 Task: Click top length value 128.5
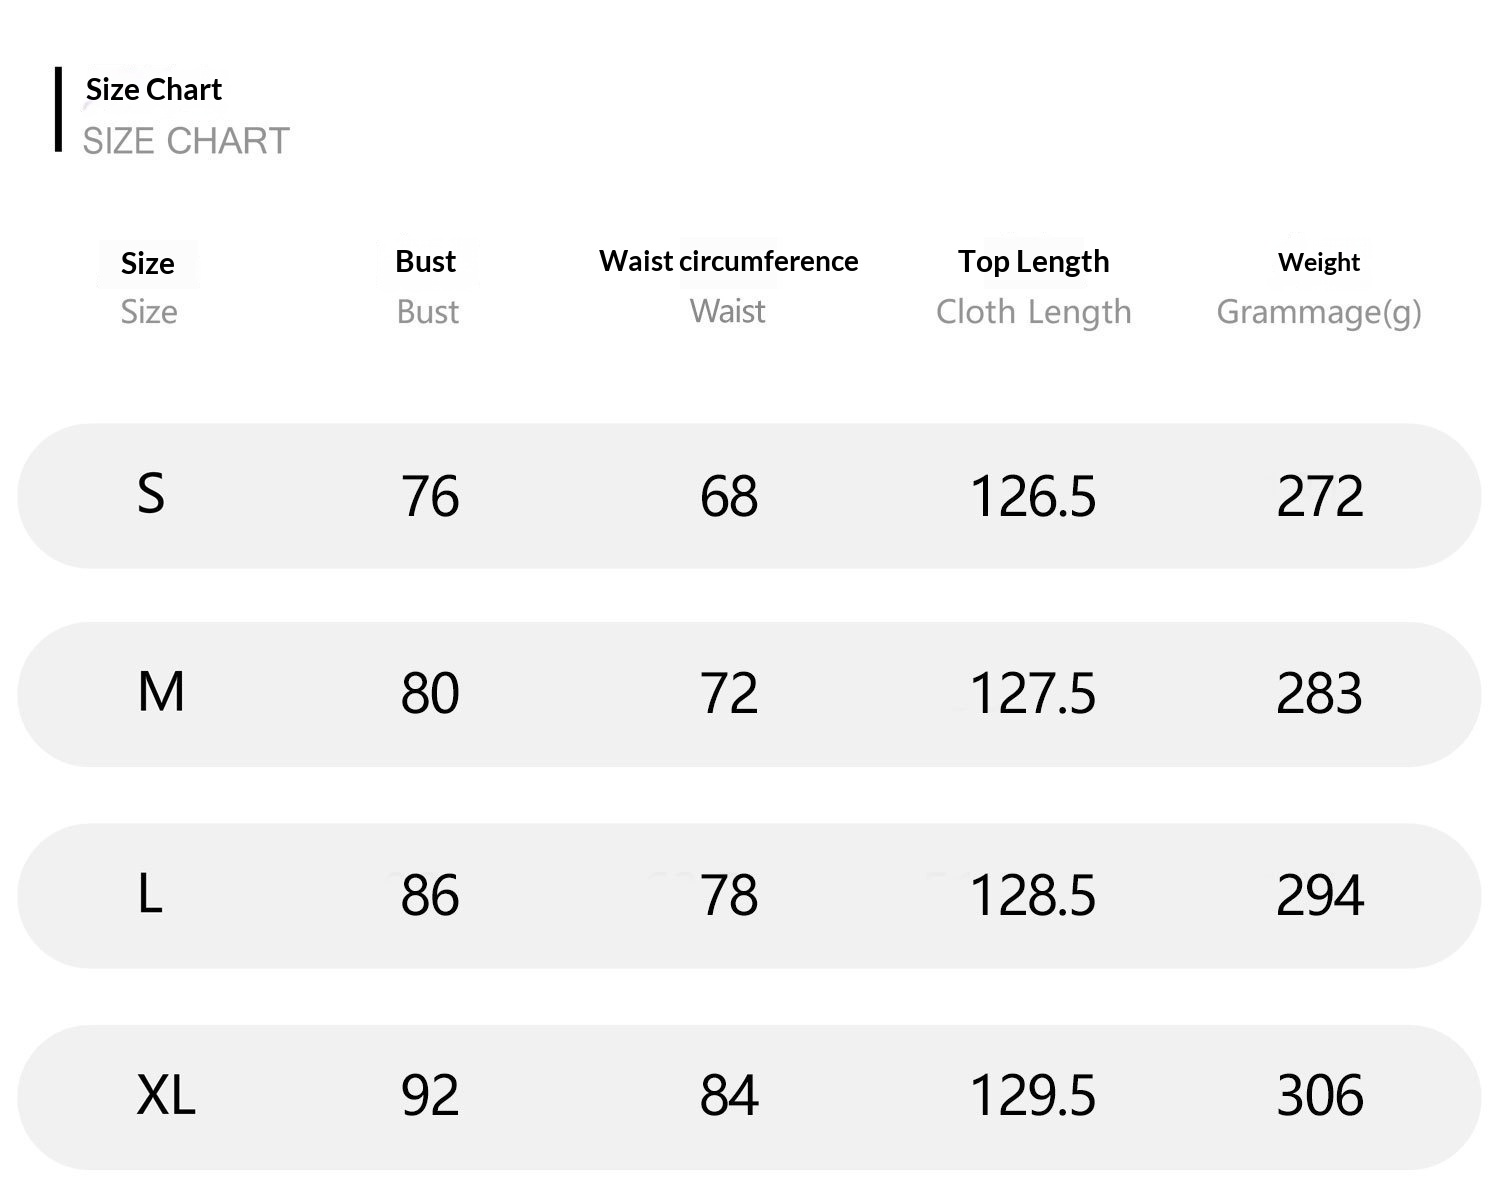click(1033, 895)
